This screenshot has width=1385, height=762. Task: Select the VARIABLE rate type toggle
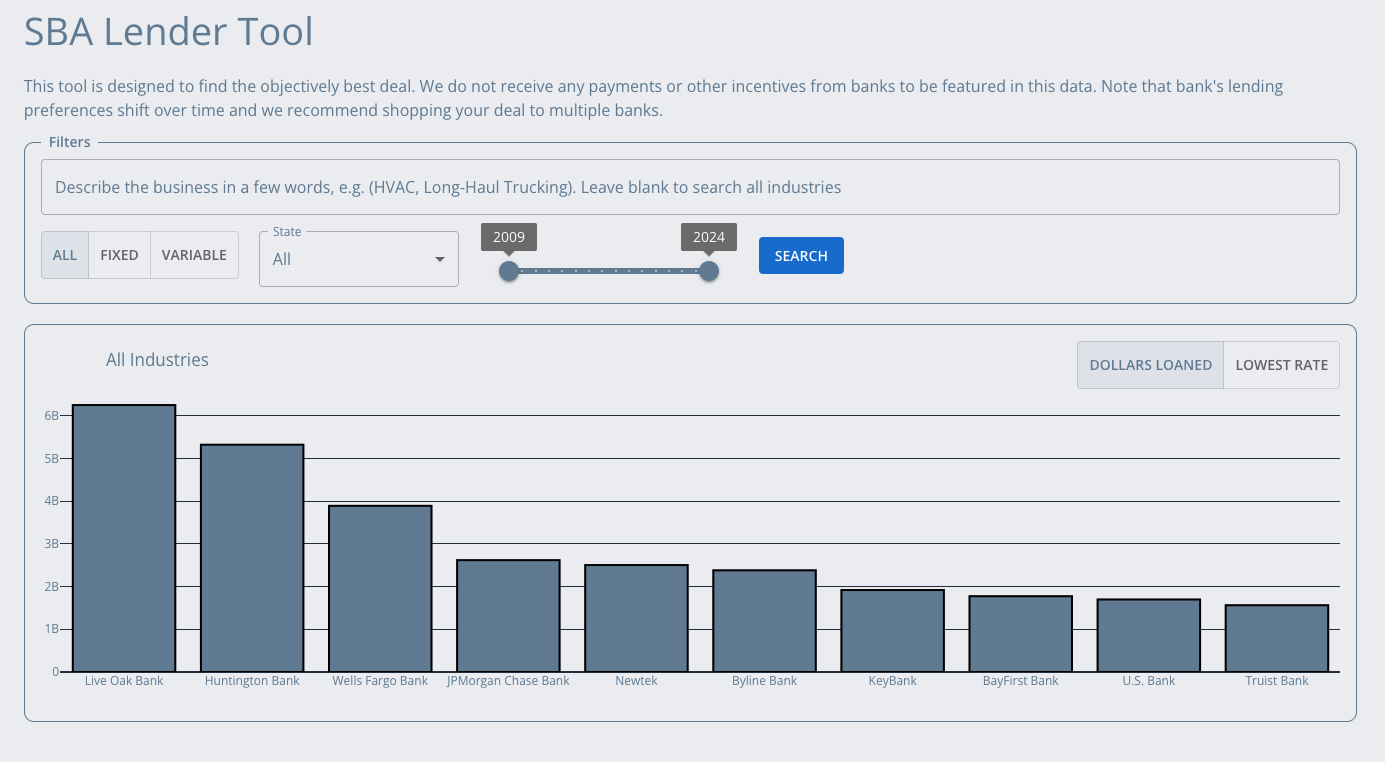(x=194, y=255)
